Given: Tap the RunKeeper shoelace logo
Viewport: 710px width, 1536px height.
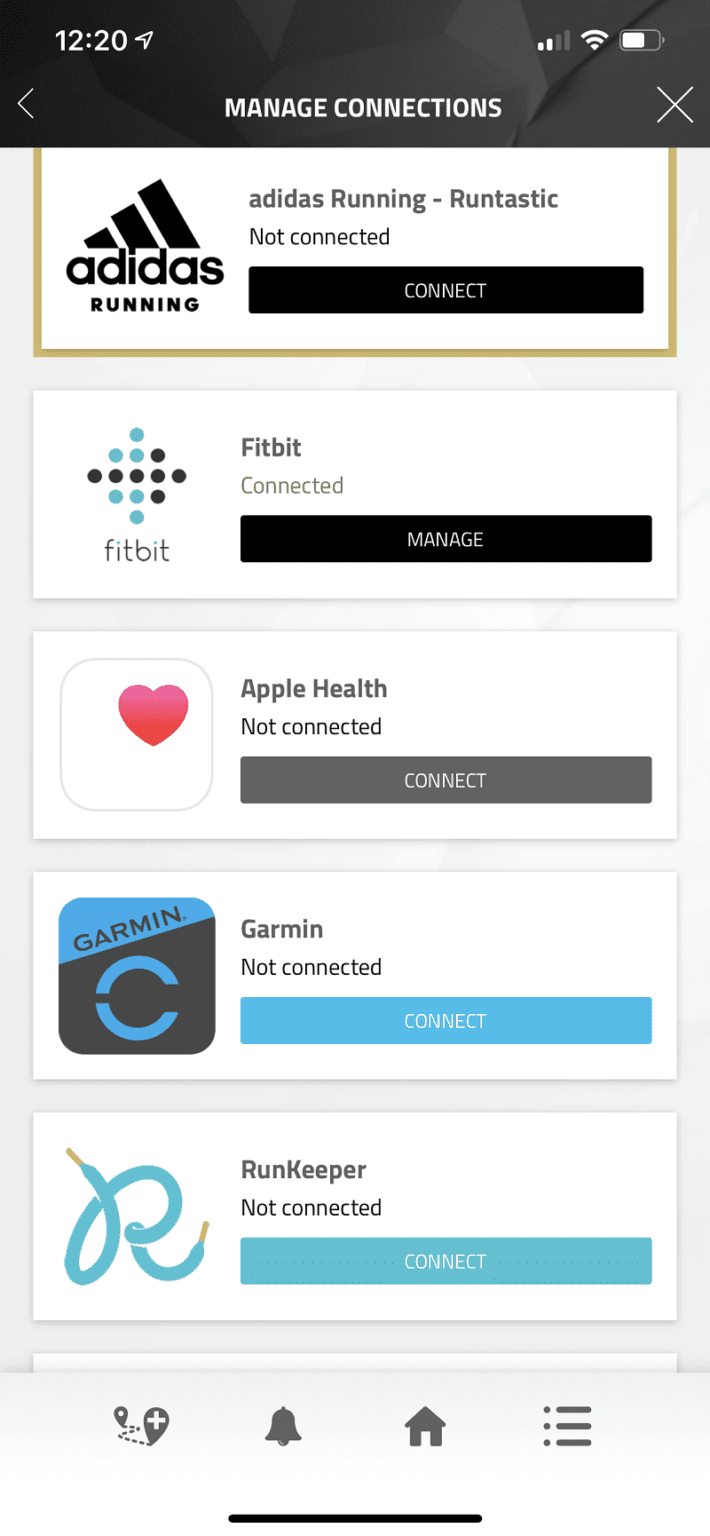Looking at the screenshot, I should 137,1217.
